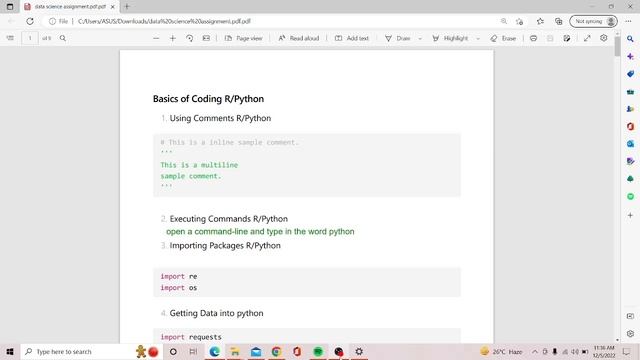Click text Importing Packages R/Python

(225, 245)
